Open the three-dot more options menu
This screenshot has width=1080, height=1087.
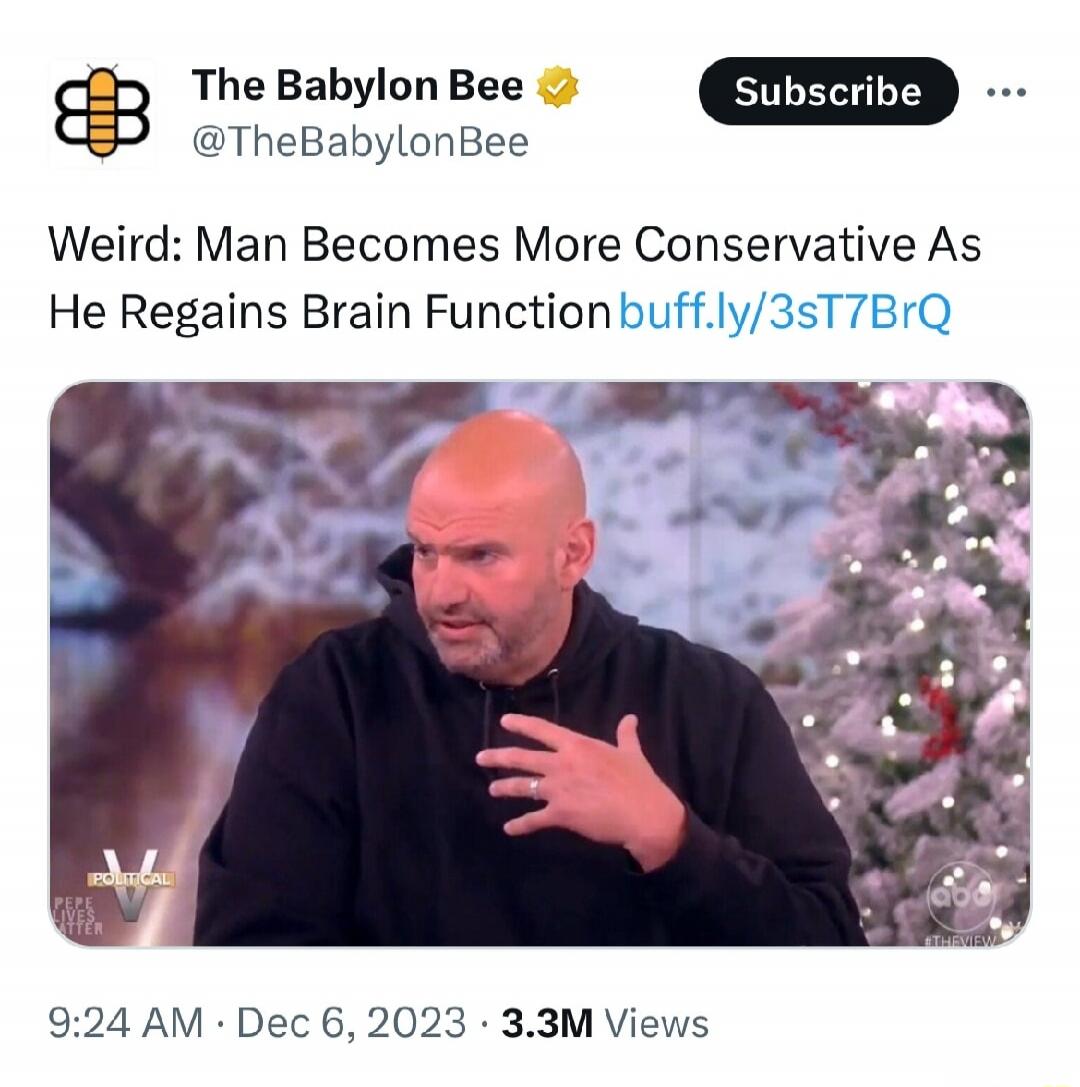click(1007, 92)
